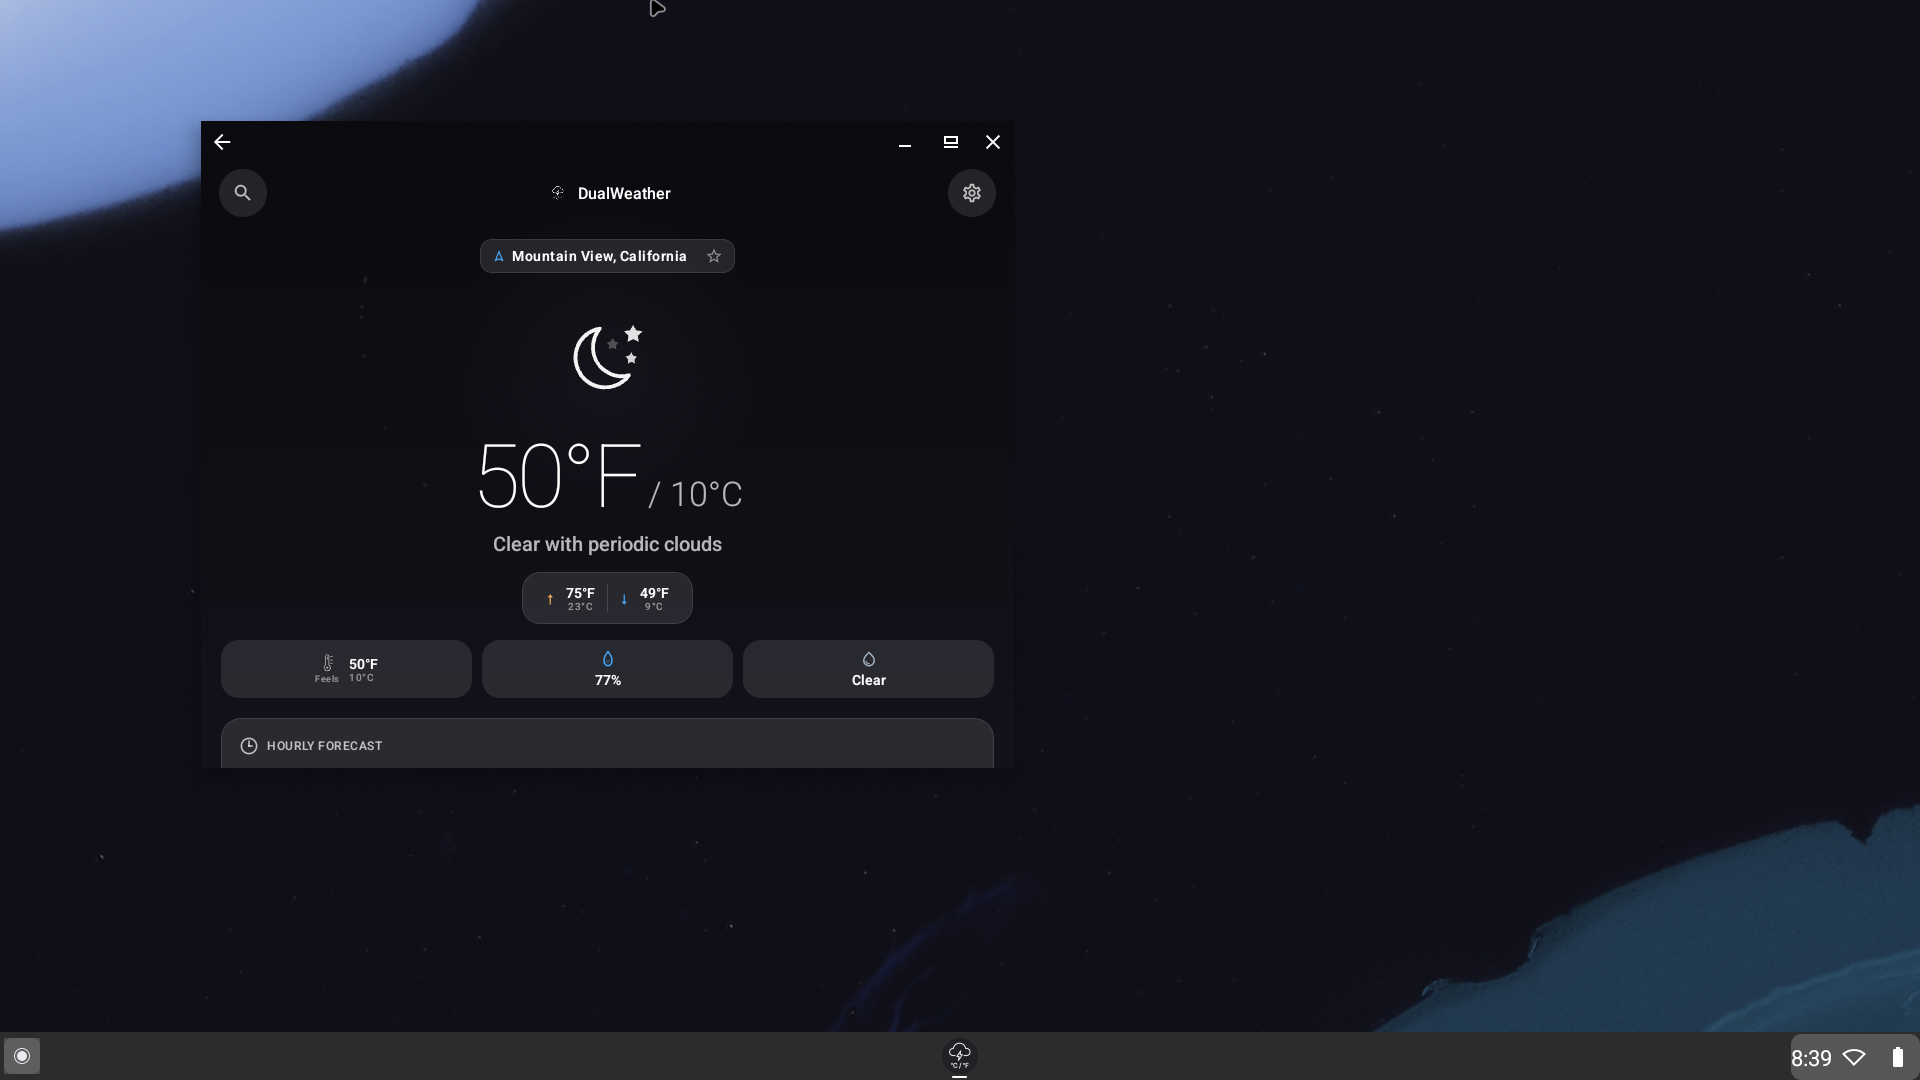Screen dimensions: 1920x1080
Task: Open the search in DualWeather
Action: coord(242,193)
